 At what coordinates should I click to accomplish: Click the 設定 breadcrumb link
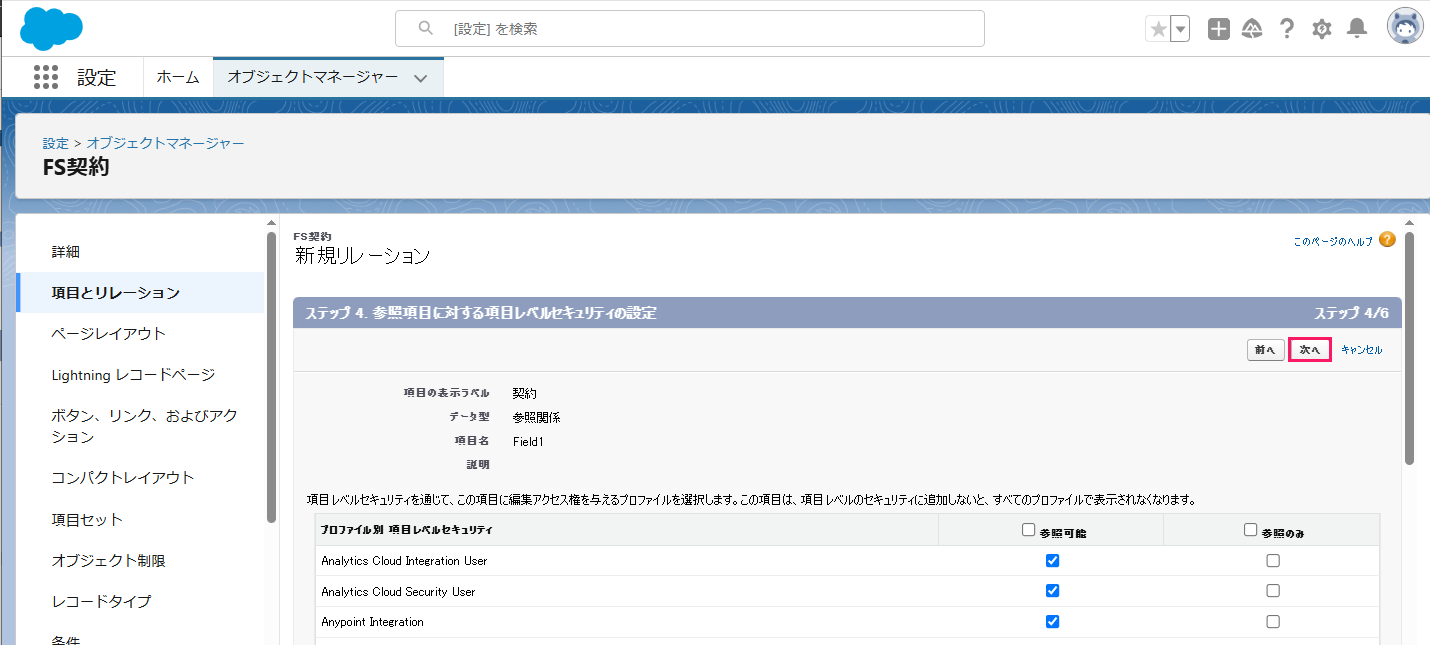click(55, 143)
